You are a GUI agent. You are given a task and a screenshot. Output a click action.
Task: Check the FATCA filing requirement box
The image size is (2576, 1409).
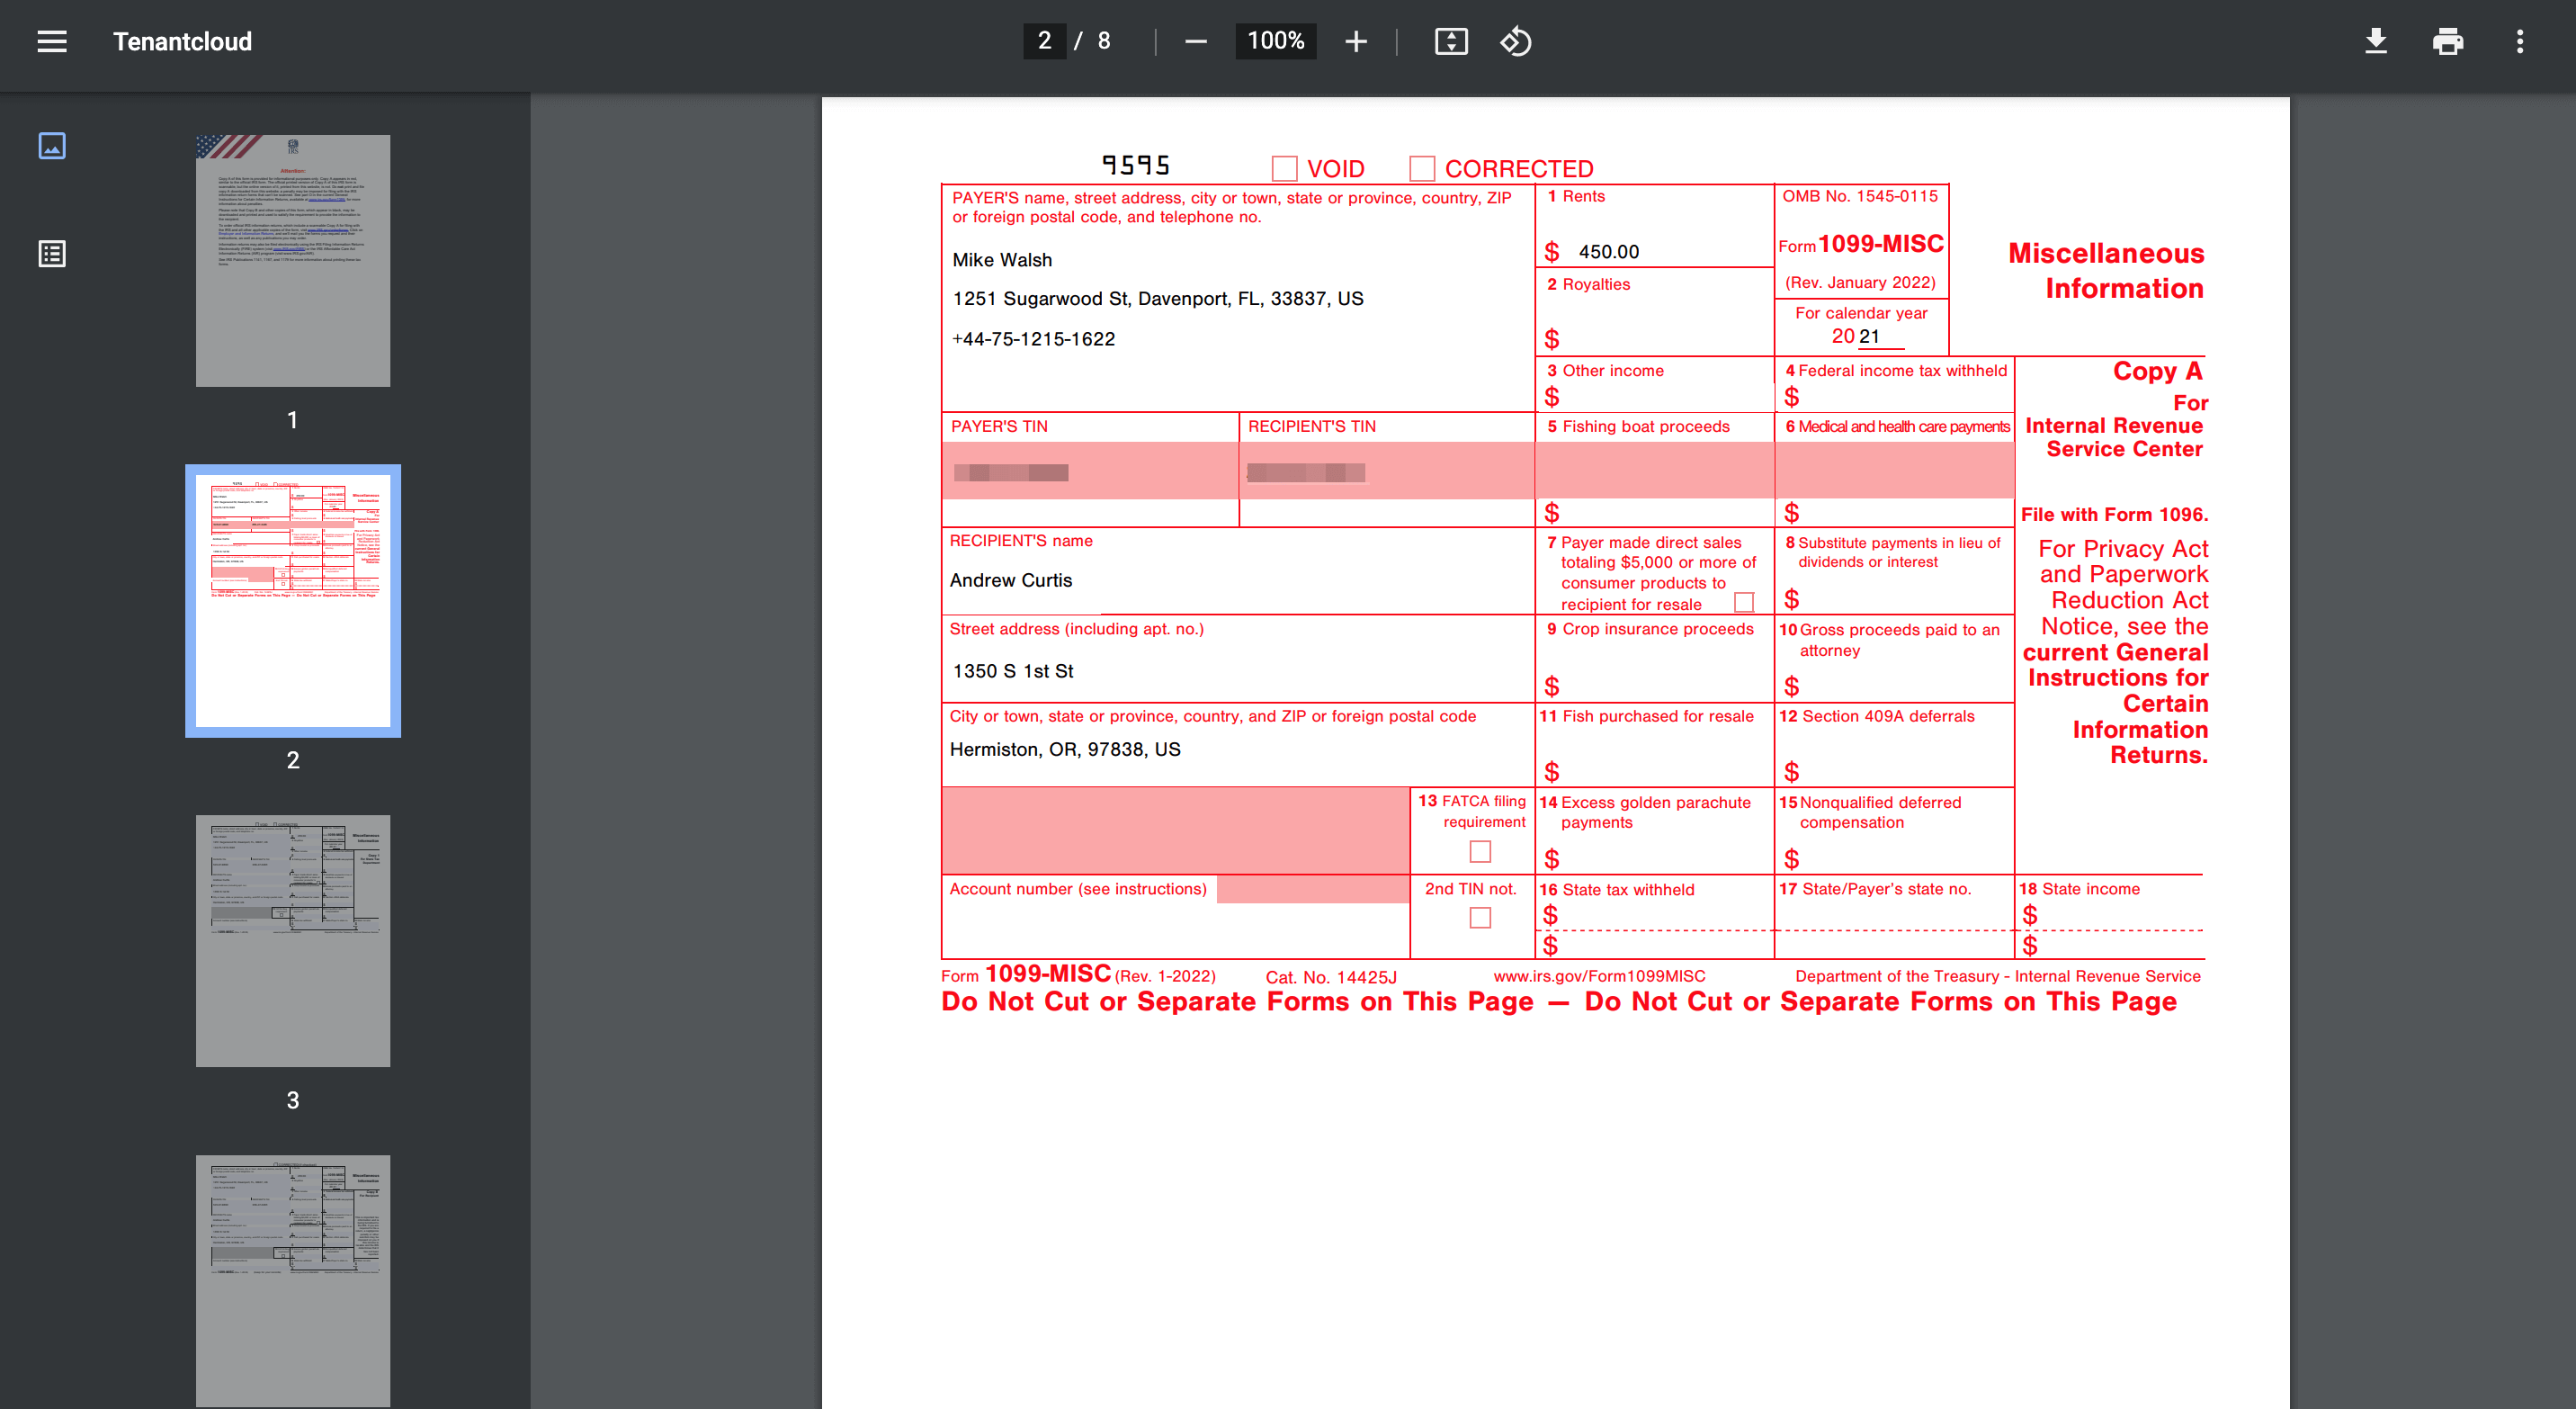point(1480,851)
